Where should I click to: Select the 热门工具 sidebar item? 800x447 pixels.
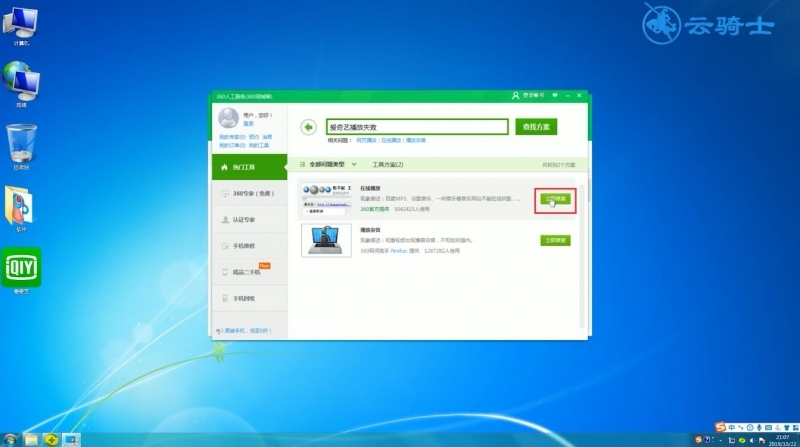click(249, 167)
